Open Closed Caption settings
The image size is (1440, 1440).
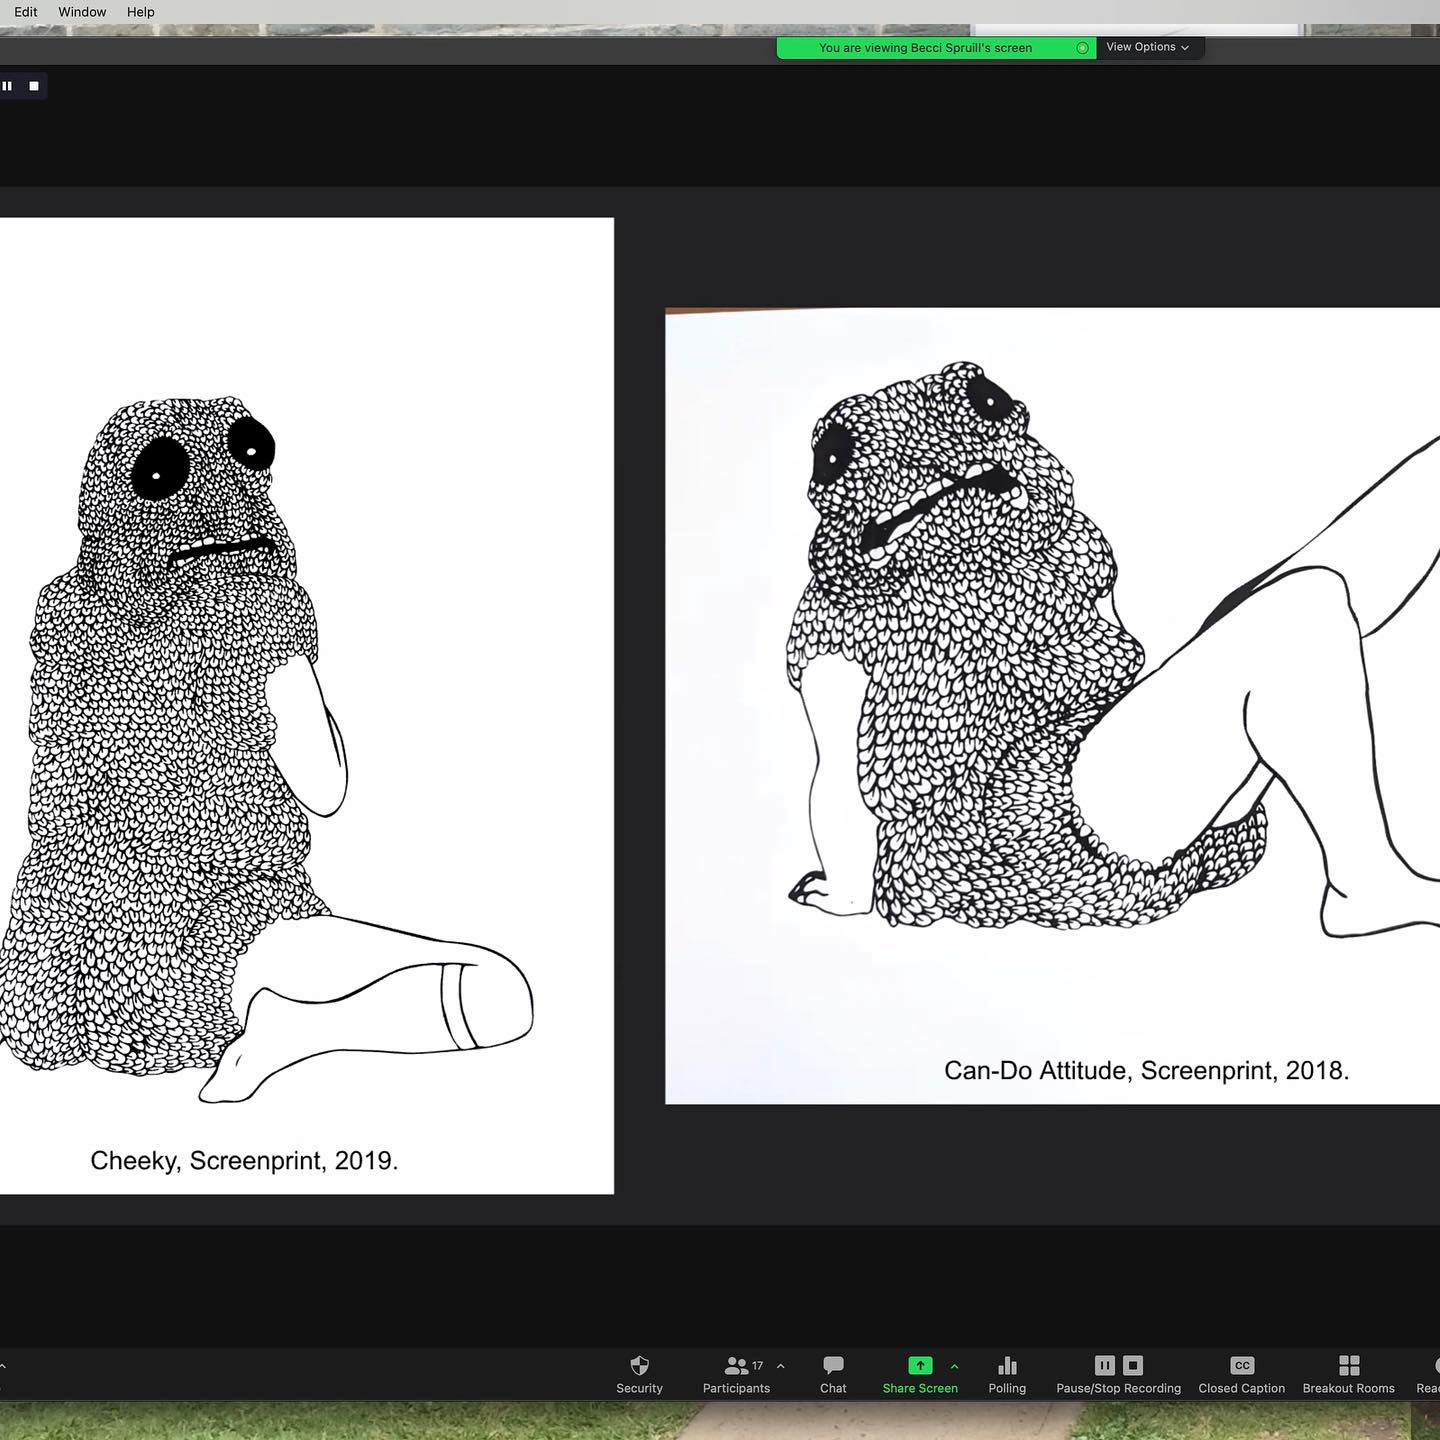[x=1241, y=1373]
